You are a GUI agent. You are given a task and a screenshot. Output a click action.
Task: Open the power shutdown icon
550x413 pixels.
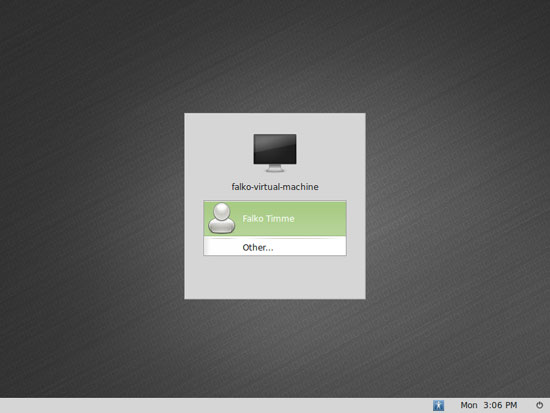pyautogui.click(x=539, y=405)
